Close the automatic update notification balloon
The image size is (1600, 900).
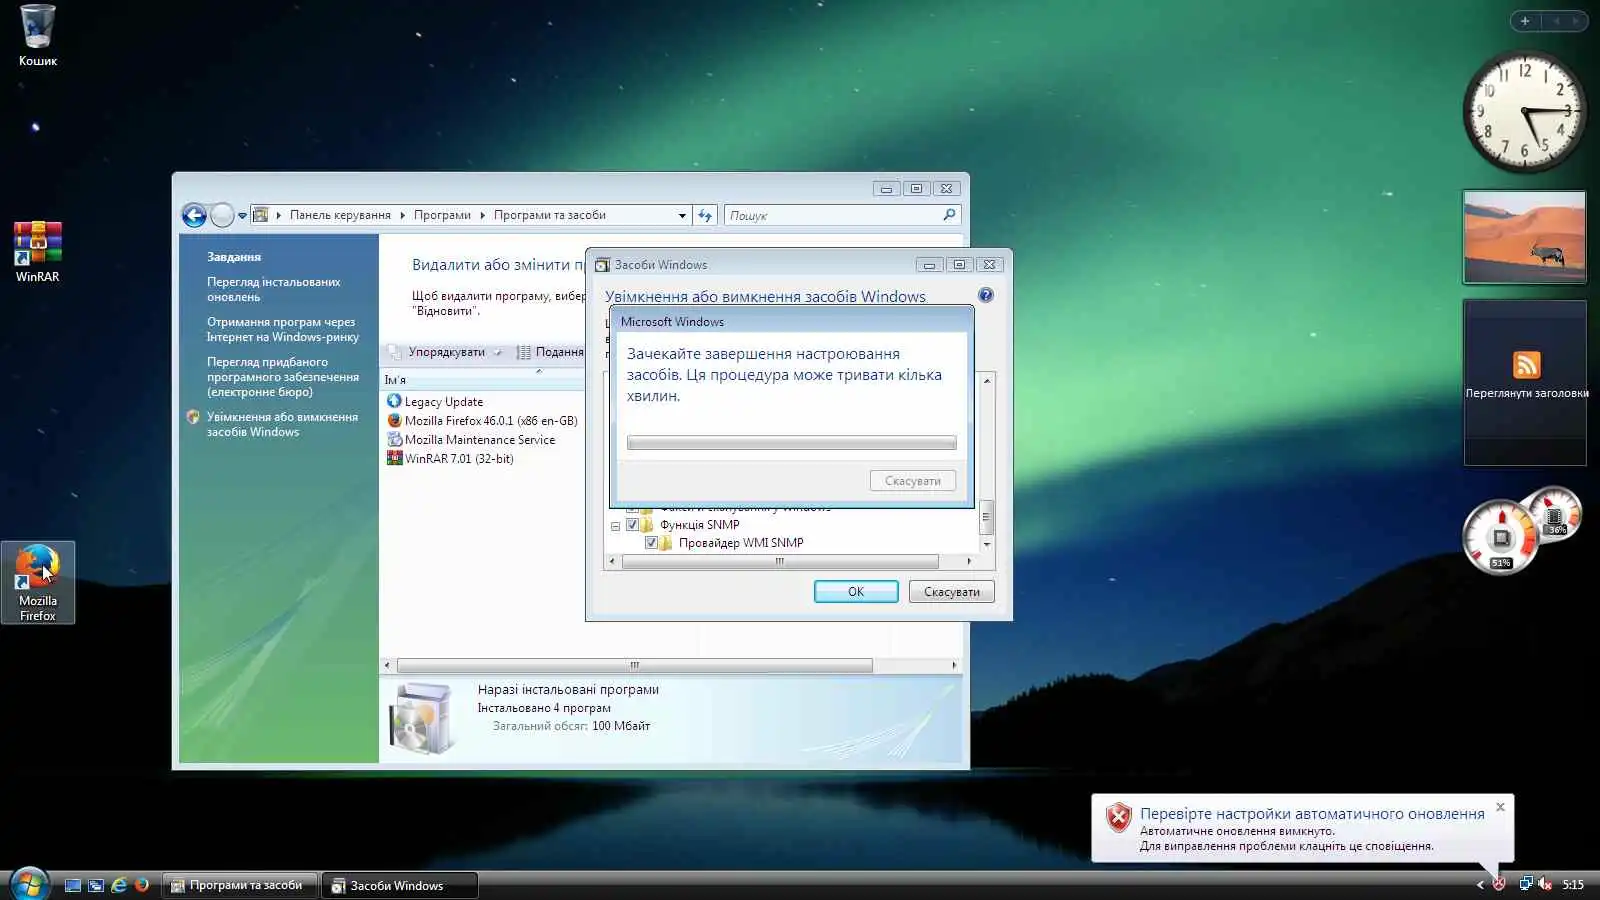point(1500,806)
